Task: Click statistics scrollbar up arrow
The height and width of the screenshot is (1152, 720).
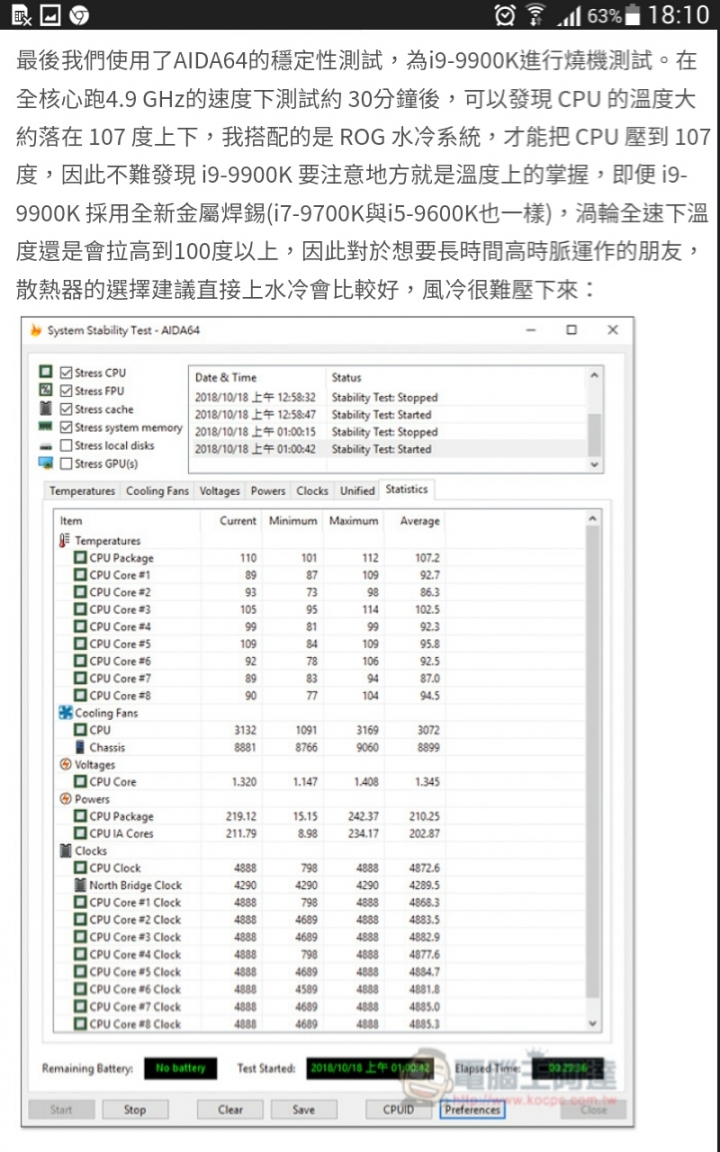Action: pos(593,519)
